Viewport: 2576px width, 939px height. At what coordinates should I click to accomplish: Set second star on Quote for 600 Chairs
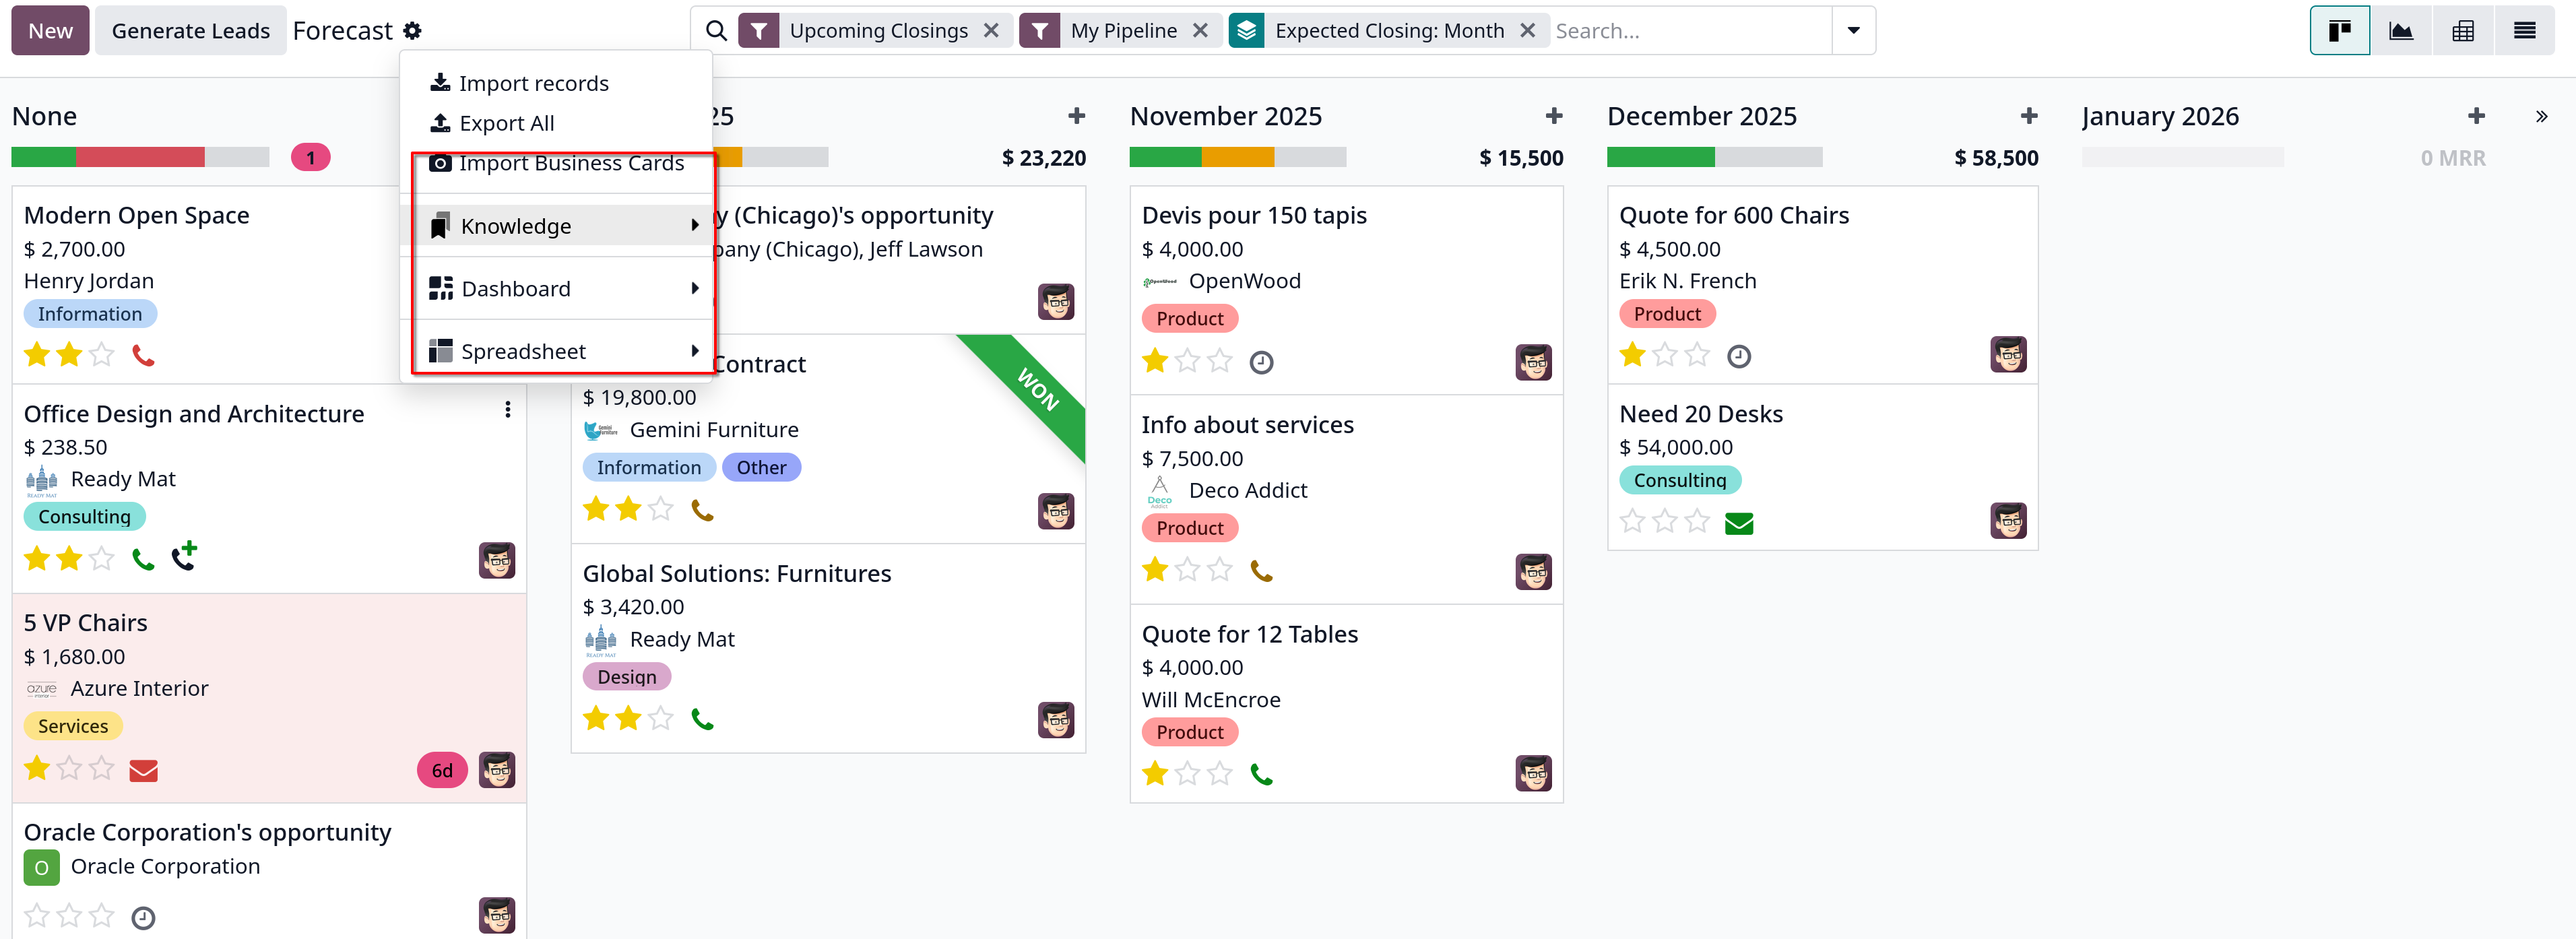tap(1665, 354)
